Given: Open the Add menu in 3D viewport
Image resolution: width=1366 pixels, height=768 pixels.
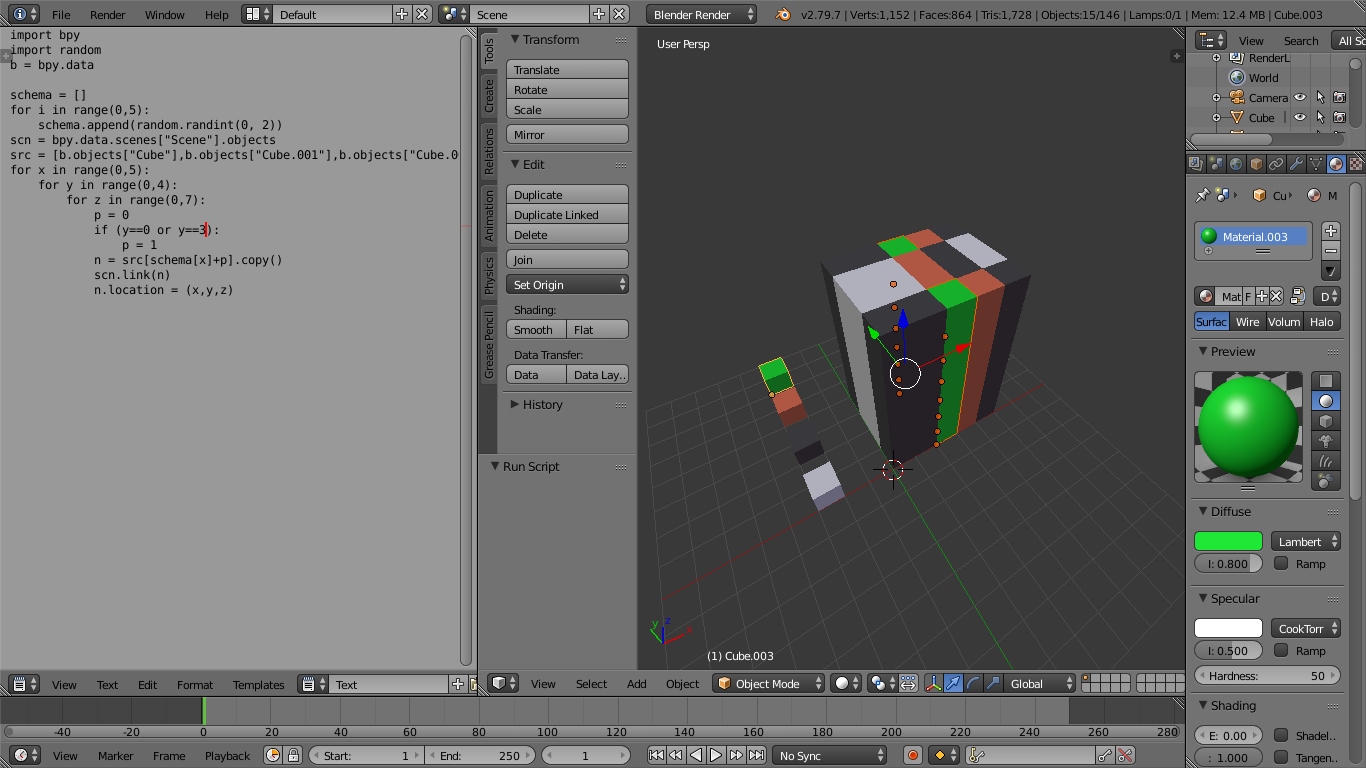Looking at the screenshot, I should pos(637,684).
